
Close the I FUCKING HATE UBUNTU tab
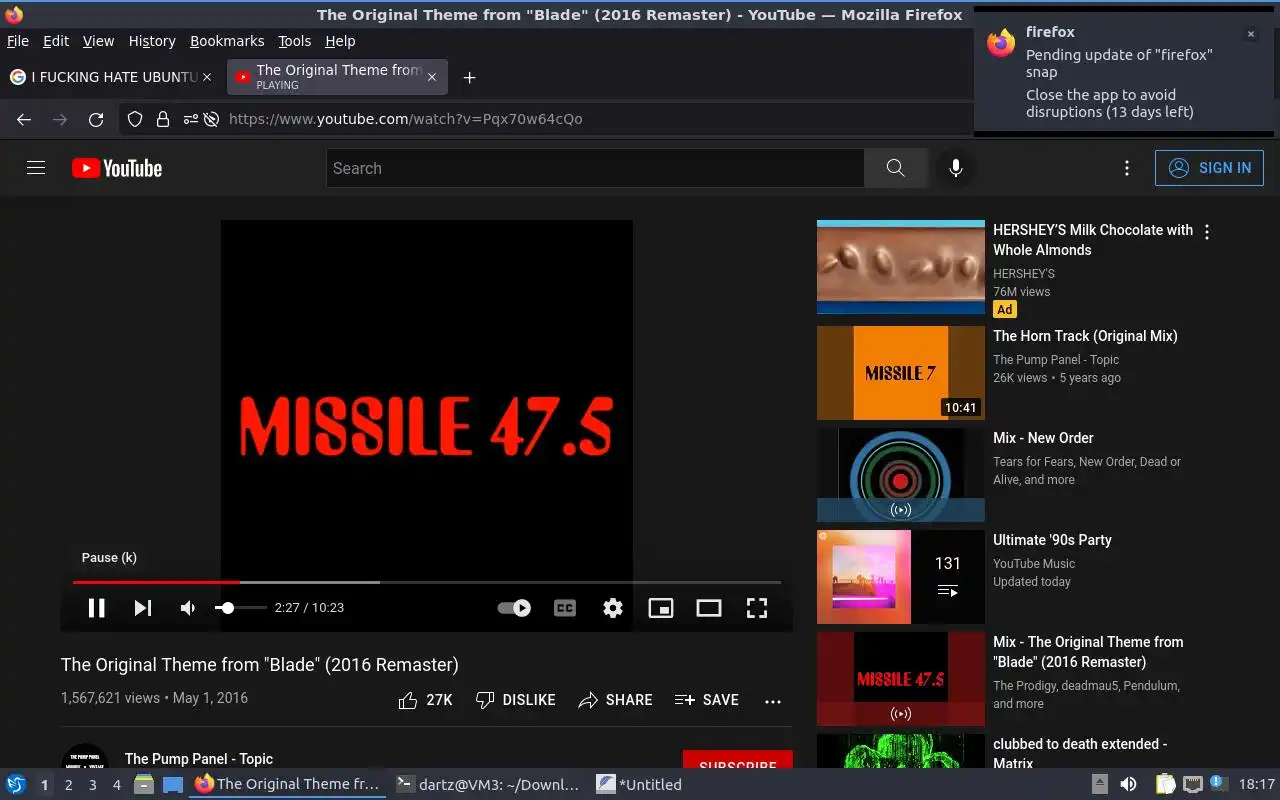coord(207,77)
